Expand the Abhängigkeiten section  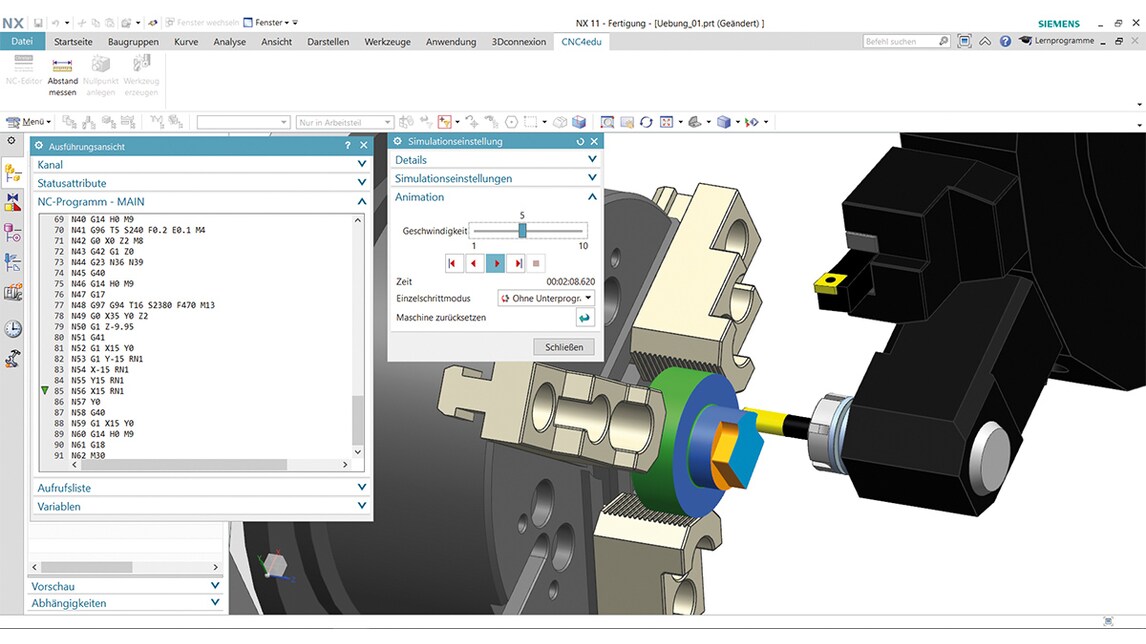pyautogui.click(x=125, y=603)
